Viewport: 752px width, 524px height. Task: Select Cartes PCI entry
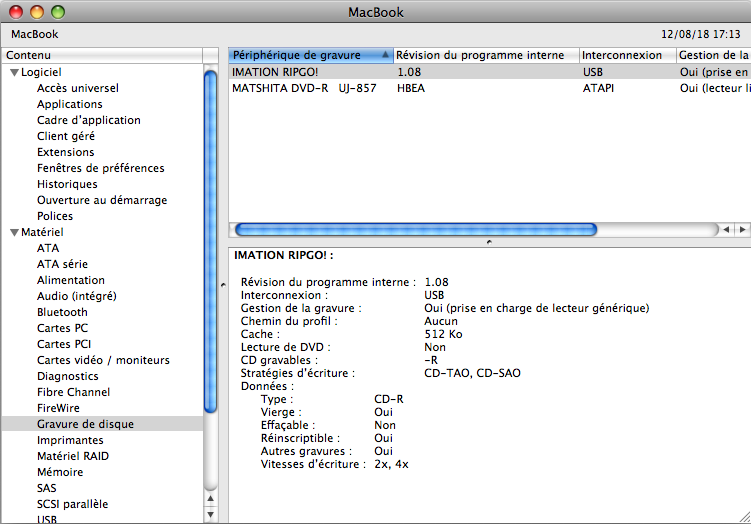click(x=64, y=344)
